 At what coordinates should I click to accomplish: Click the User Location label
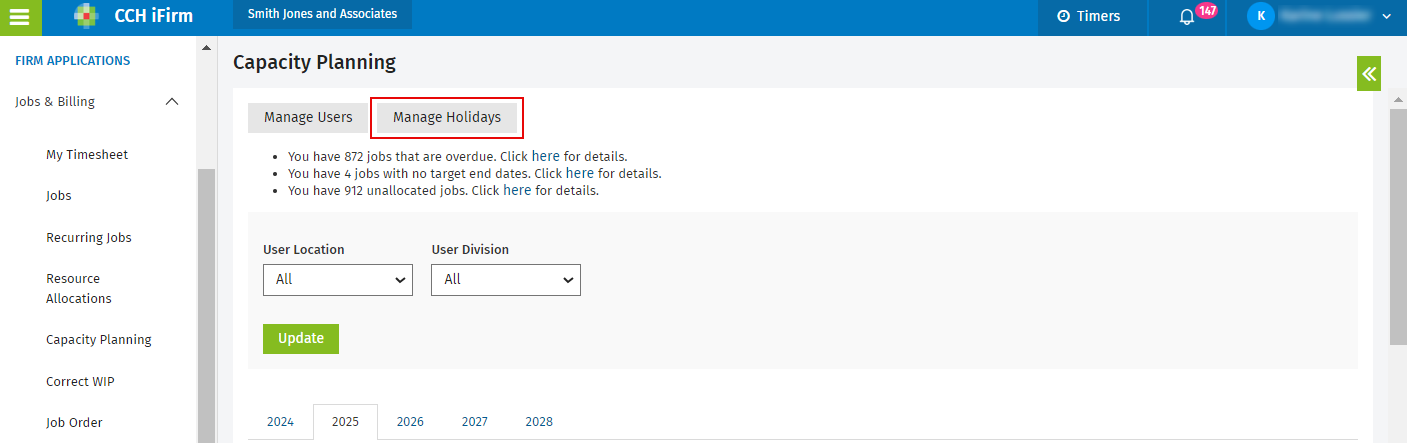pos(304,249)
